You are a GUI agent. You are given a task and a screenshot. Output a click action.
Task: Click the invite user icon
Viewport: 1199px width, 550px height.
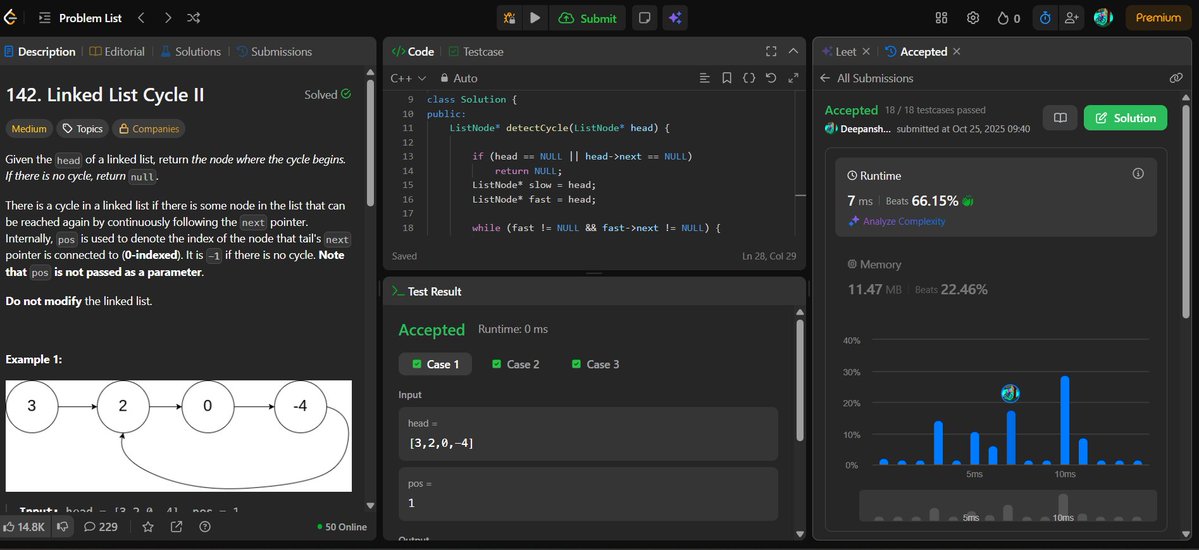(x=1072, y=18)
